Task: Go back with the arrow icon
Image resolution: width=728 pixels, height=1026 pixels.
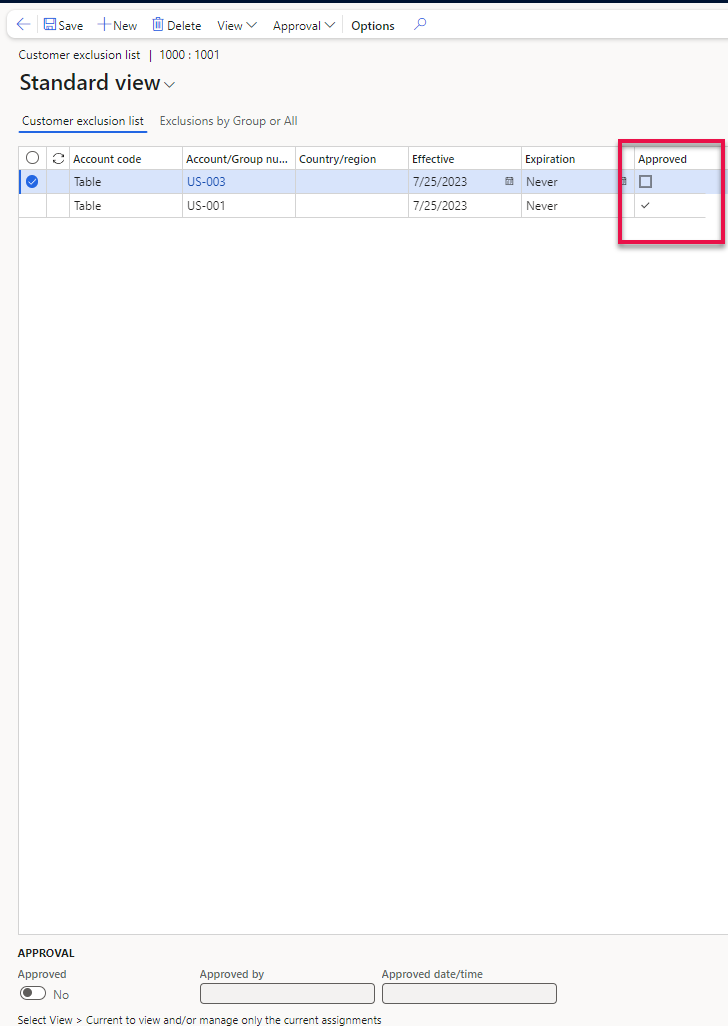Action: [24, 25]
